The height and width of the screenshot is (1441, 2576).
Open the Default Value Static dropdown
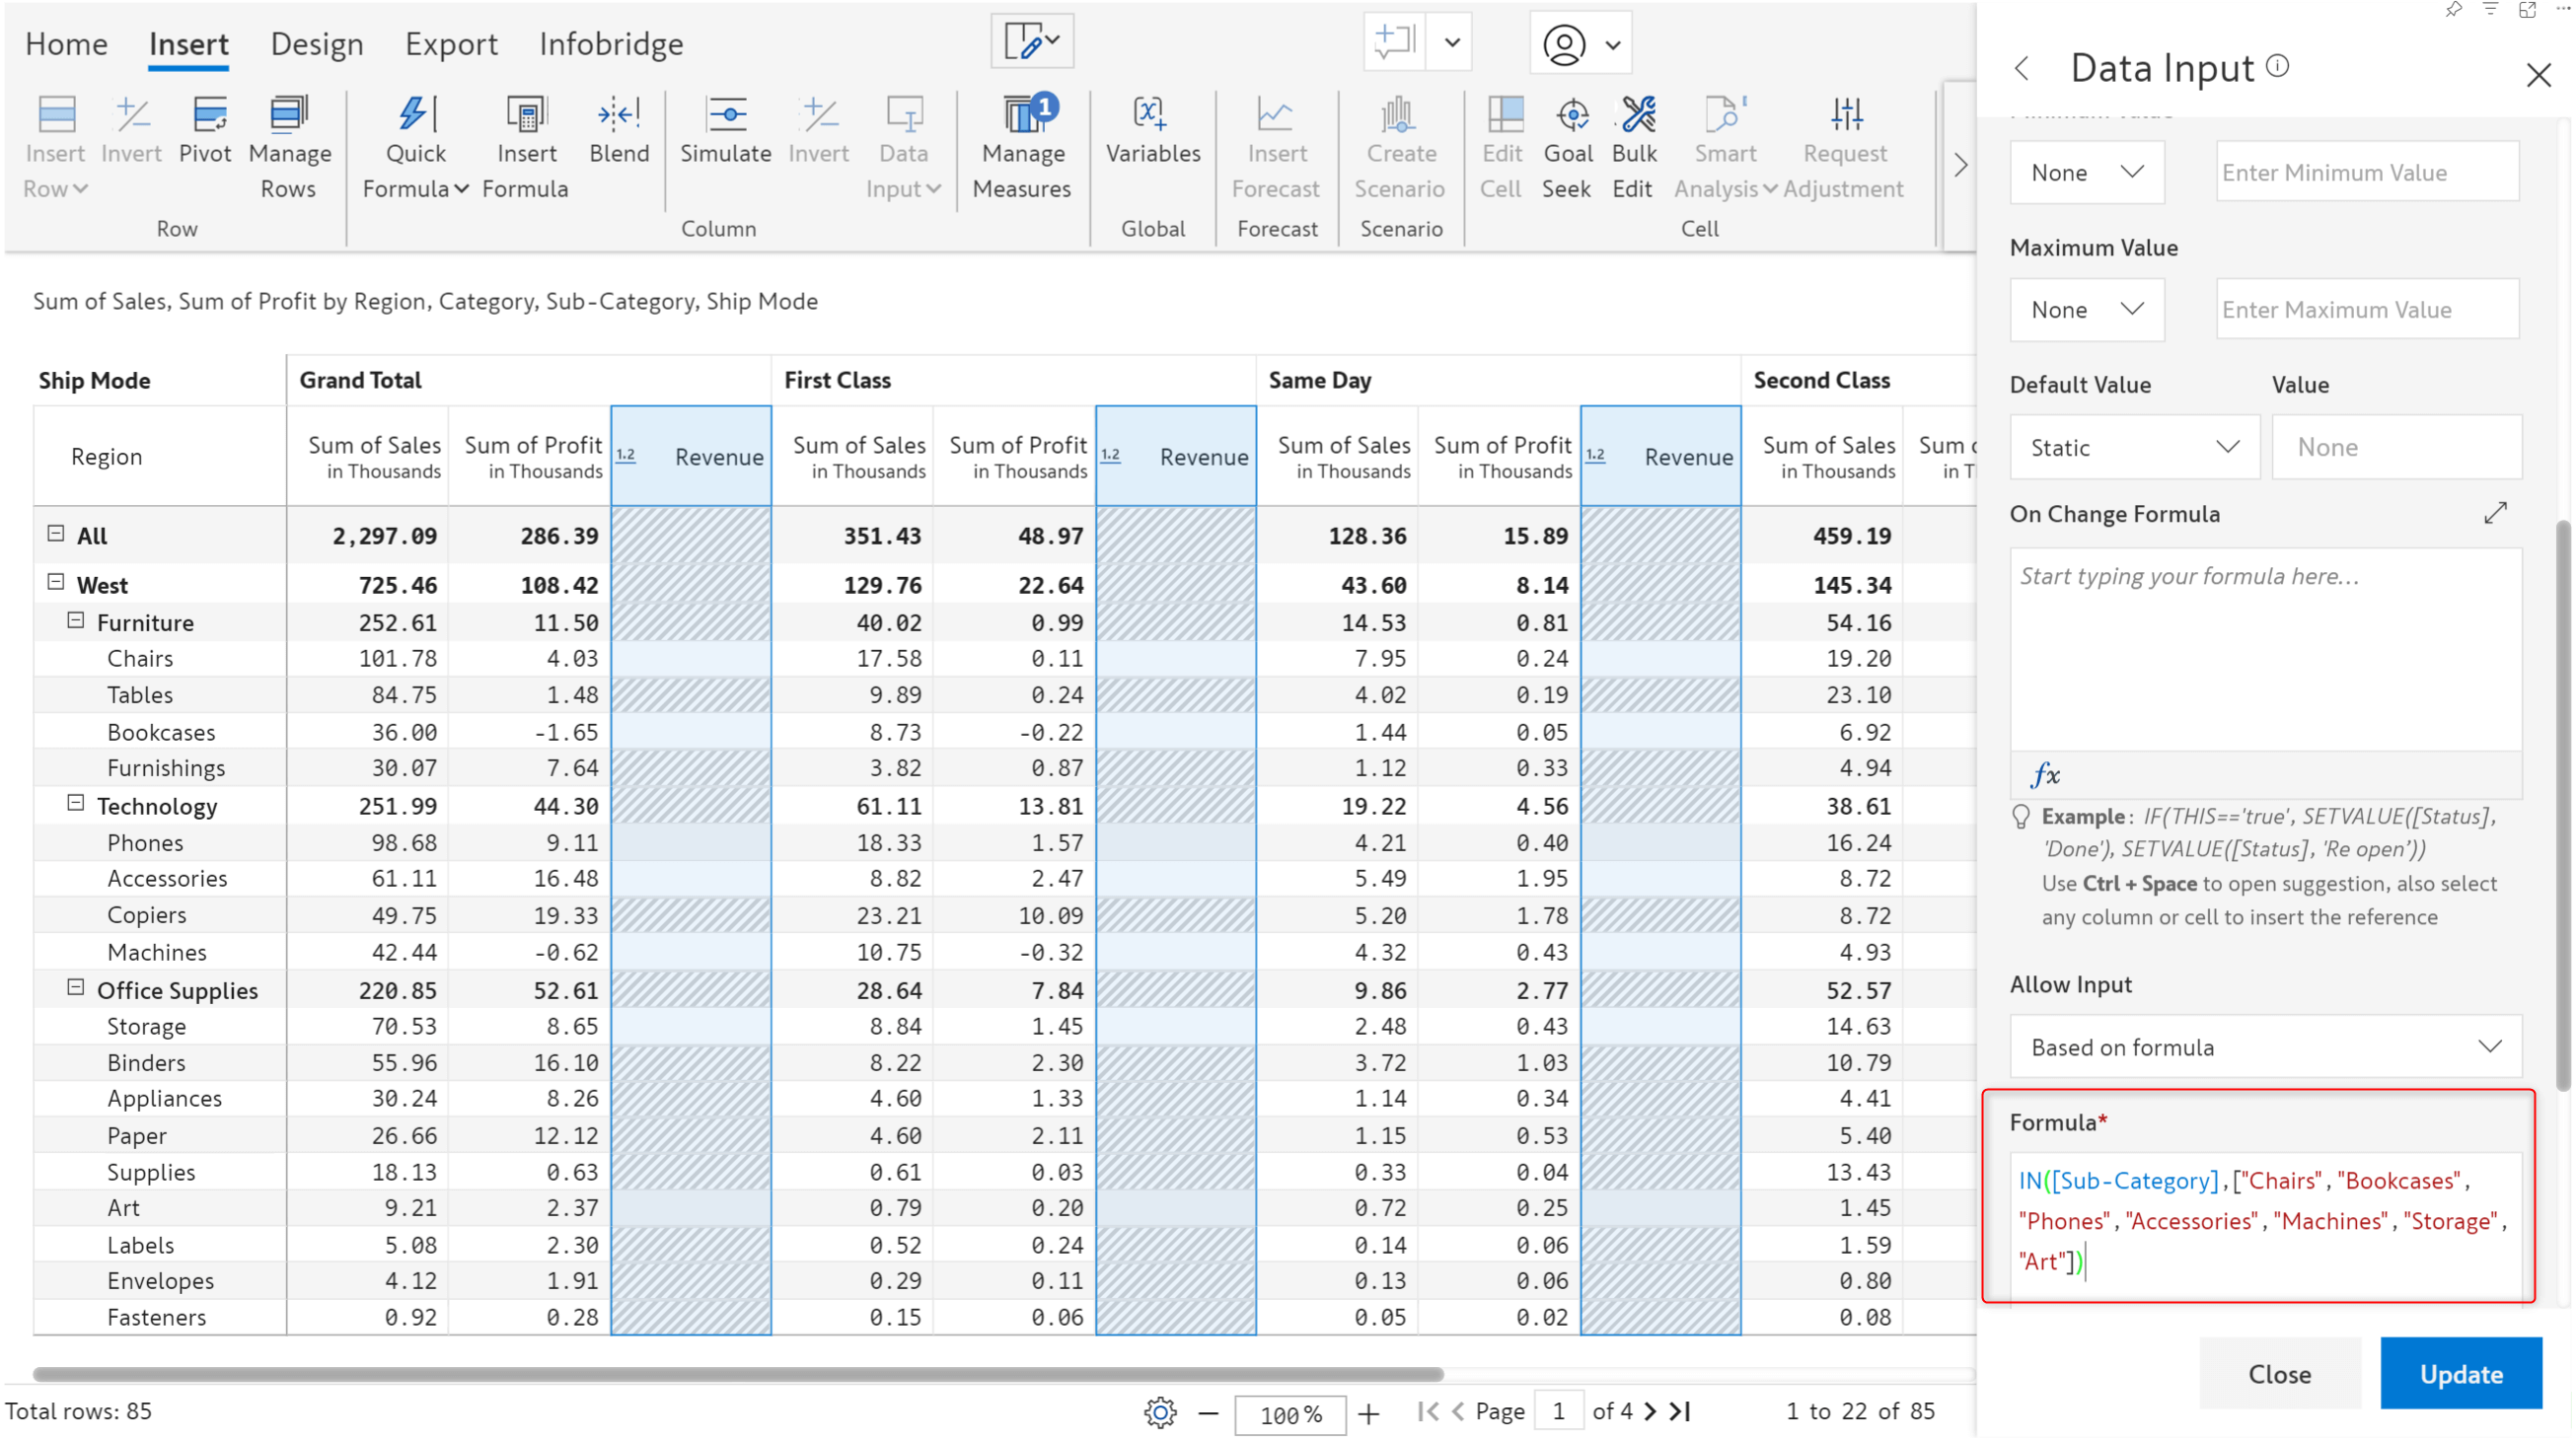[x=2134, y=447]
